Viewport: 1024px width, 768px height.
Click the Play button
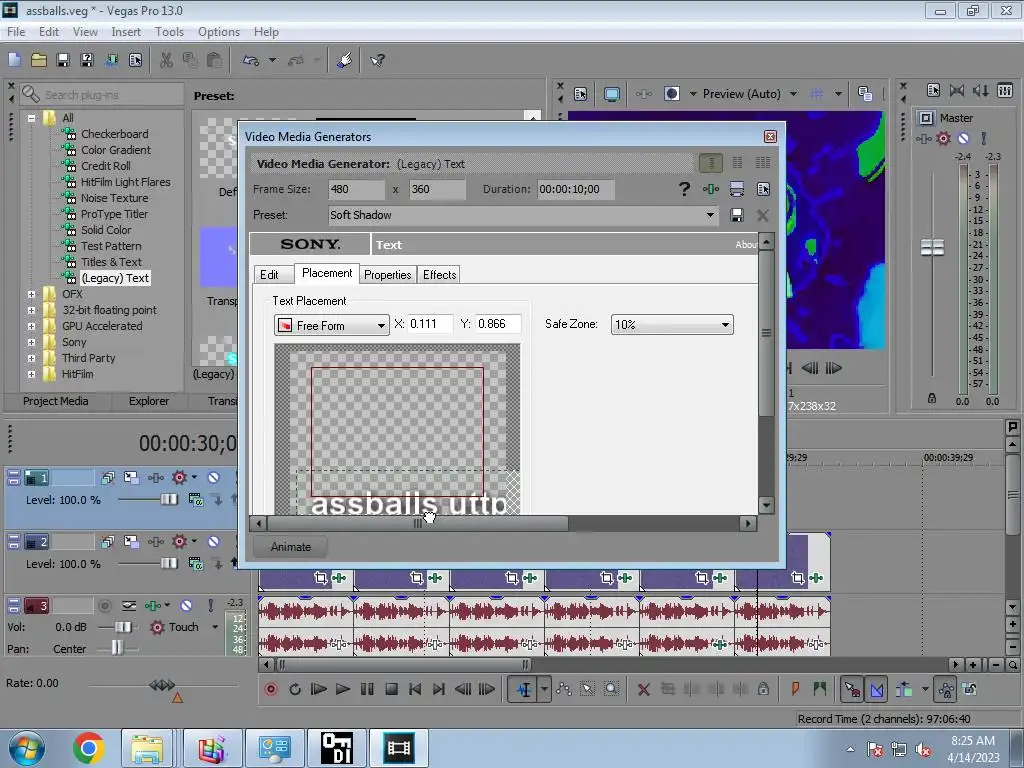click(342, 690)
